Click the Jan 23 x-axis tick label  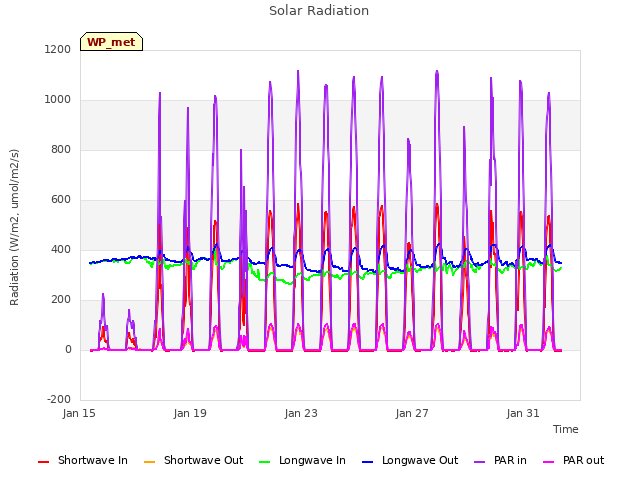tap(301, 413)
